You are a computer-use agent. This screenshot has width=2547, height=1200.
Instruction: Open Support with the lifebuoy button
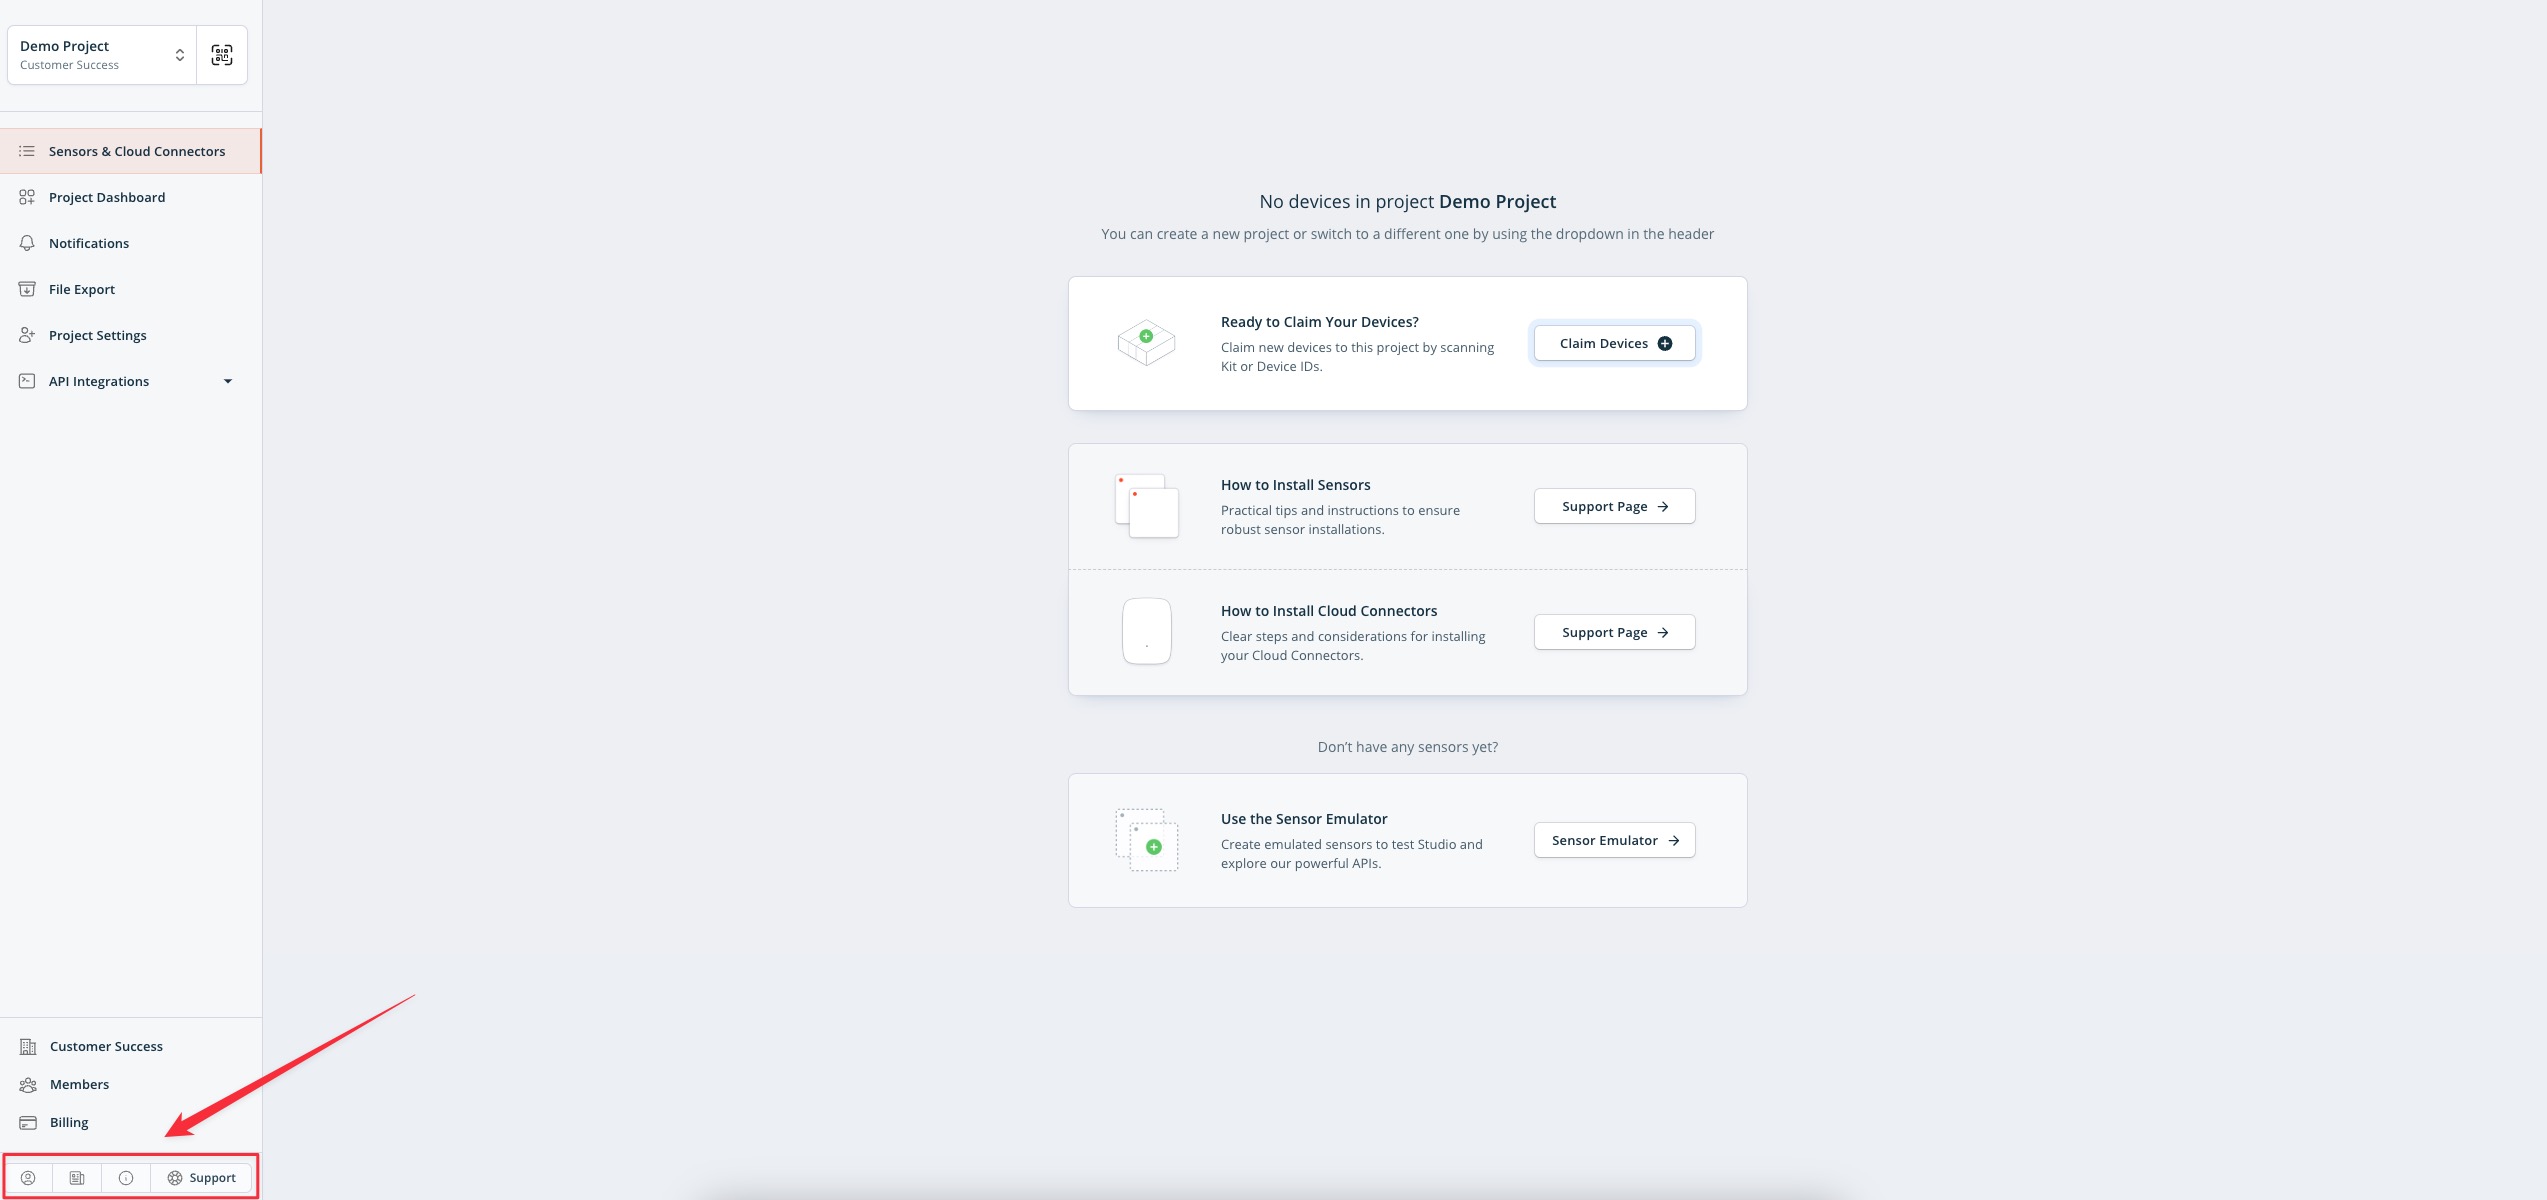pos(202,1178)
